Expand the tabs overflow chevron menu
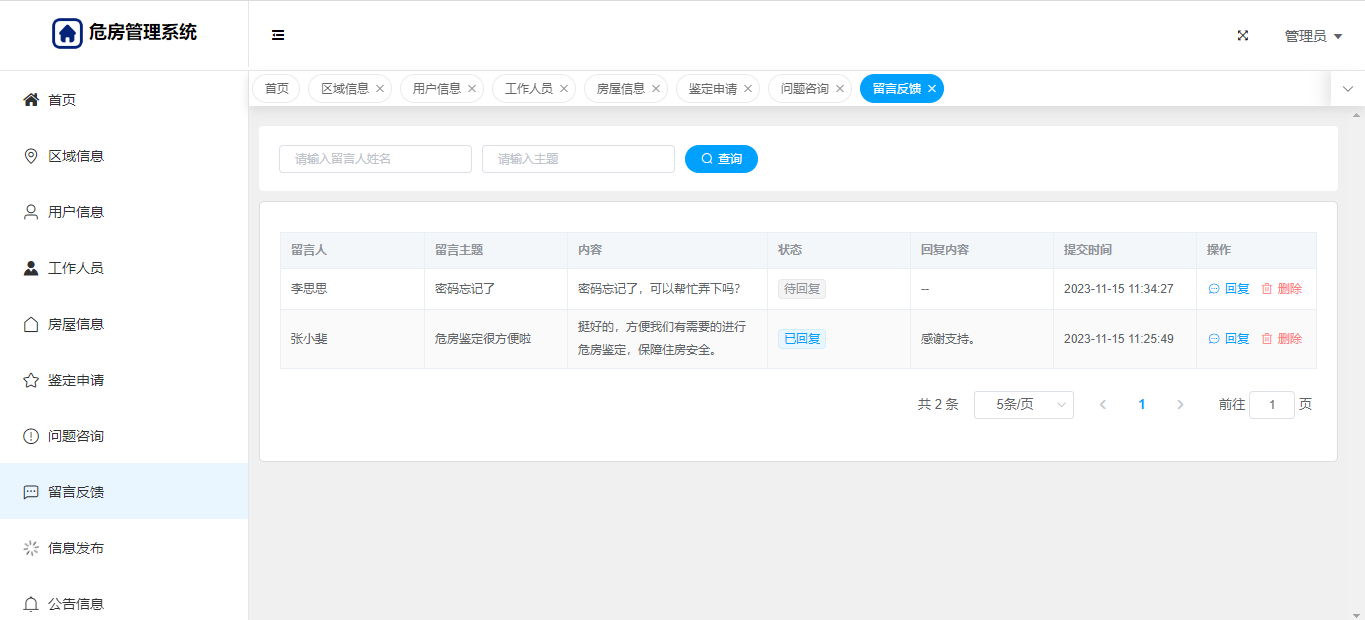 [x=1347, y=89]
